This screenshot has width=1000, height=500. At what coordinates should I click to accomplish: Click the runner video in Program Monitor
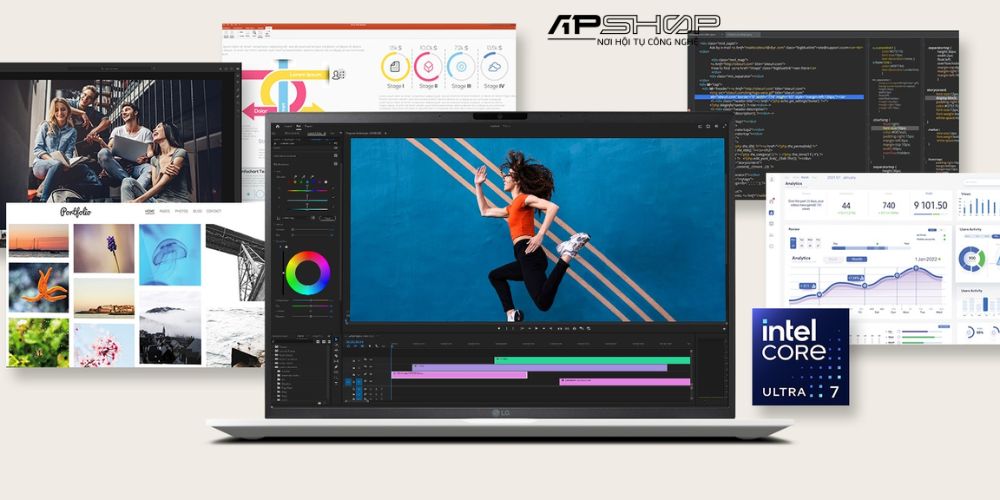click(x=538, y=230)
